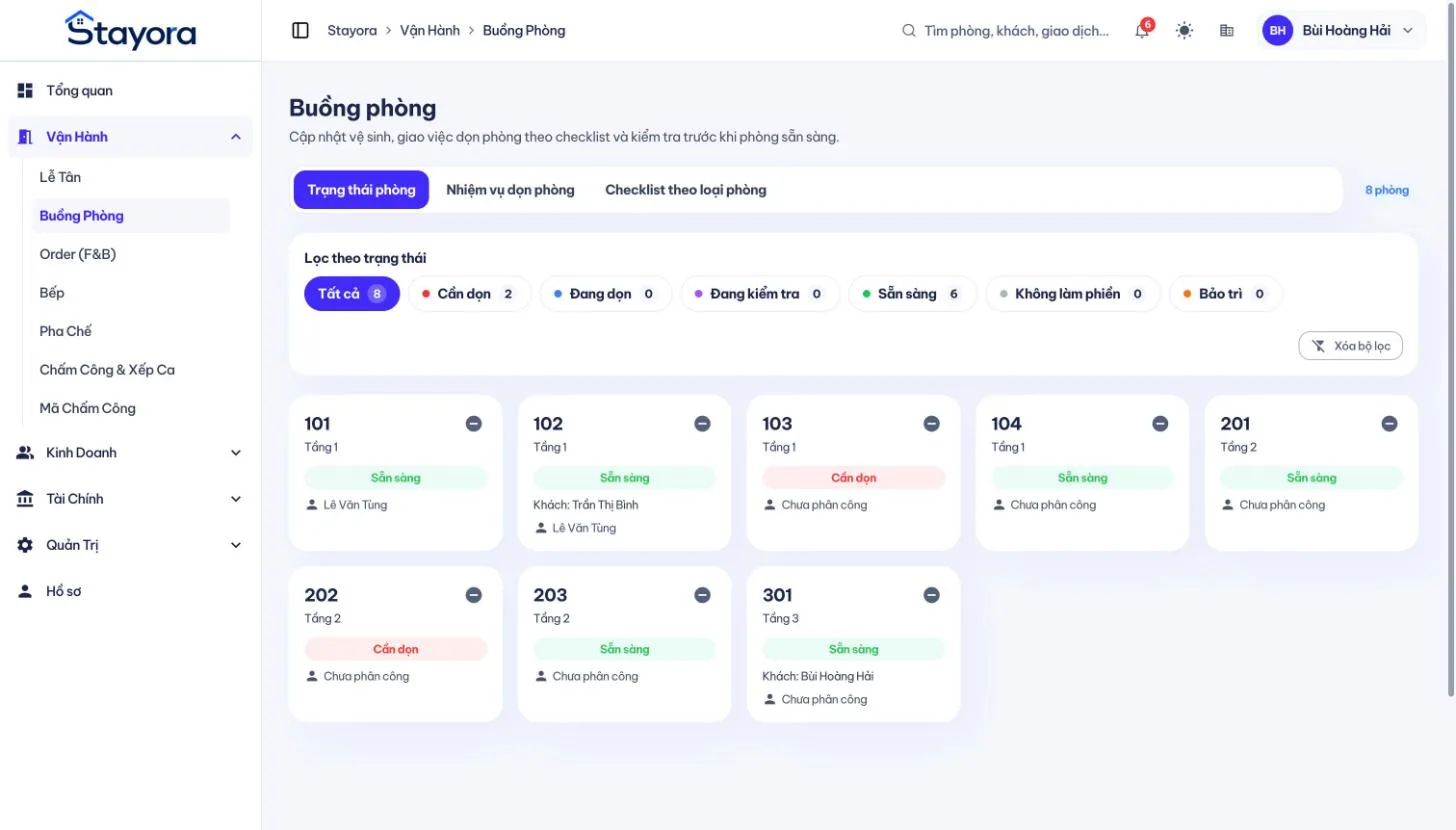This screenshot has width=1456, height=830.
Task: Filter rooms by Đang kiểm tra status
Action: [x=760, y=294]
